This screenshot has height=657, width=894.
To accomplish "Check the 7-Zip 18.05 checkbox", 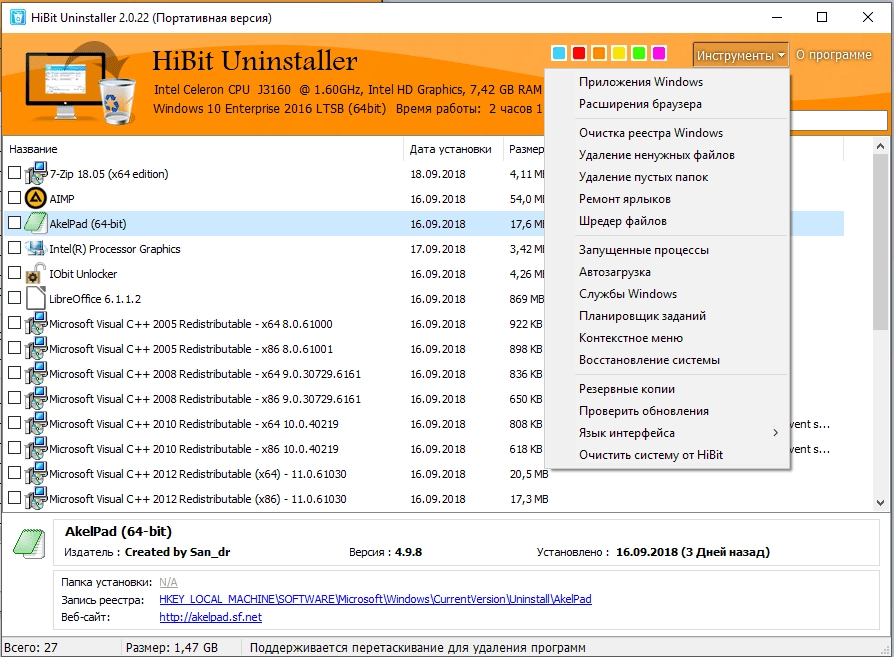I will (15, 173).
